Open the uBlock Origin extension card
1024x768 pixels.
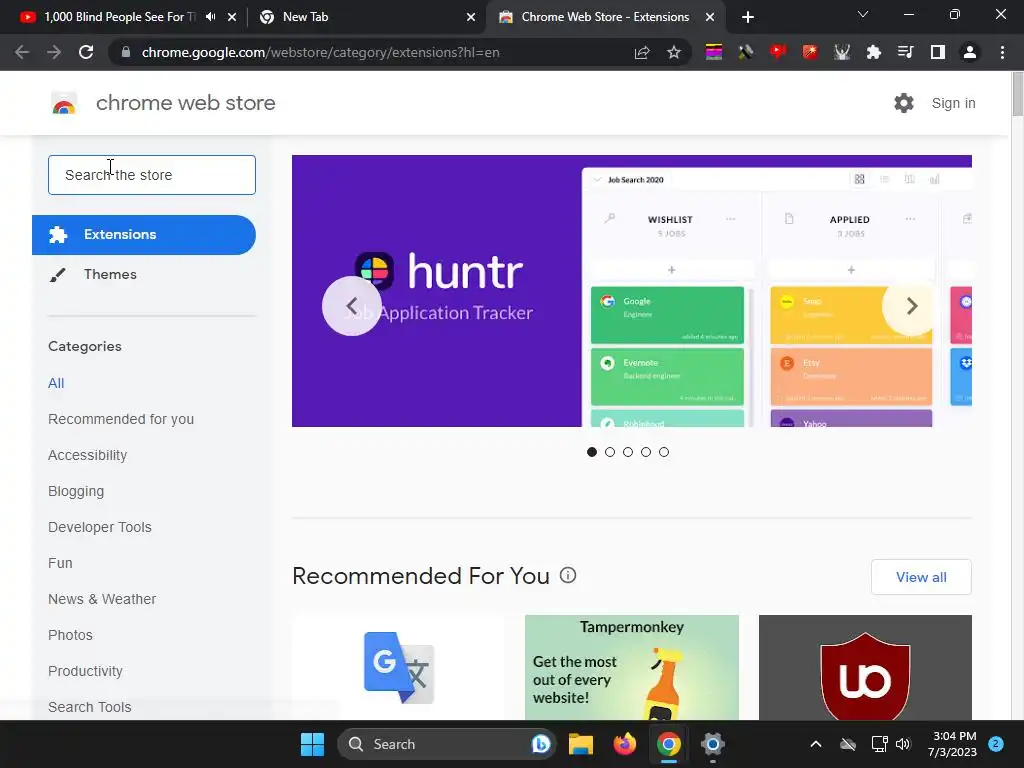pyautogui.click(x=865, y=667)
